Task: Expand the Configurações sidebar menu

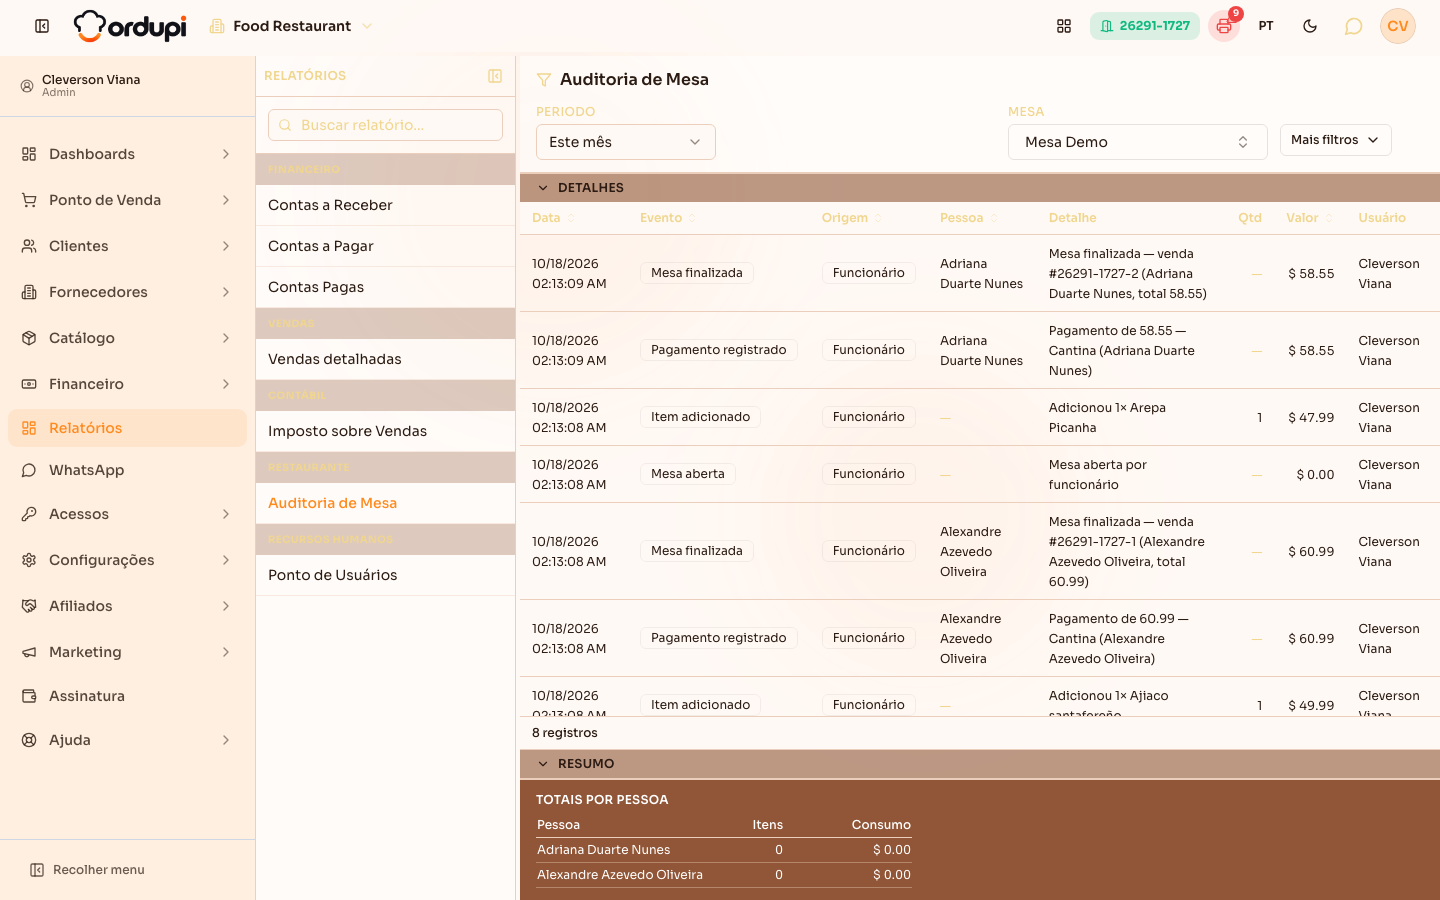Action: click(x=127, y=560)
